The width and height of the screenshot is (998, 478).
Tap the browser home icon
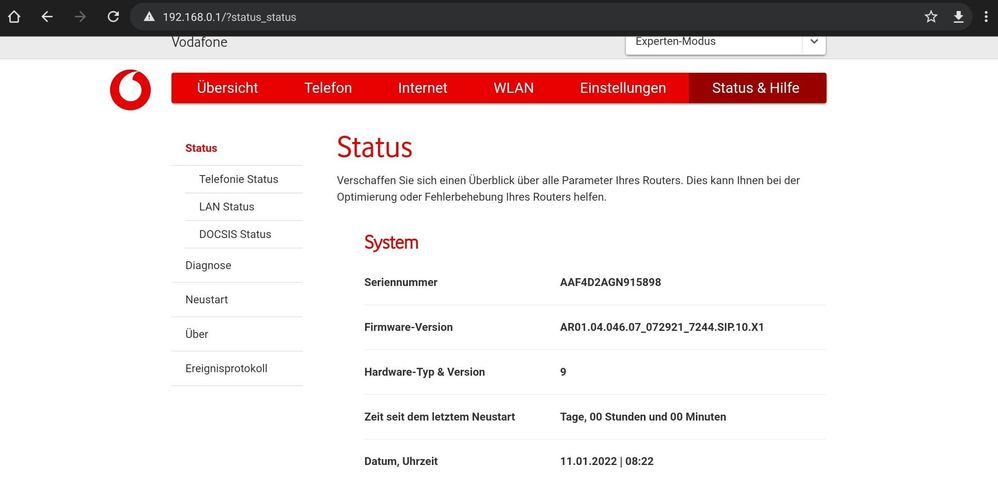14,17
